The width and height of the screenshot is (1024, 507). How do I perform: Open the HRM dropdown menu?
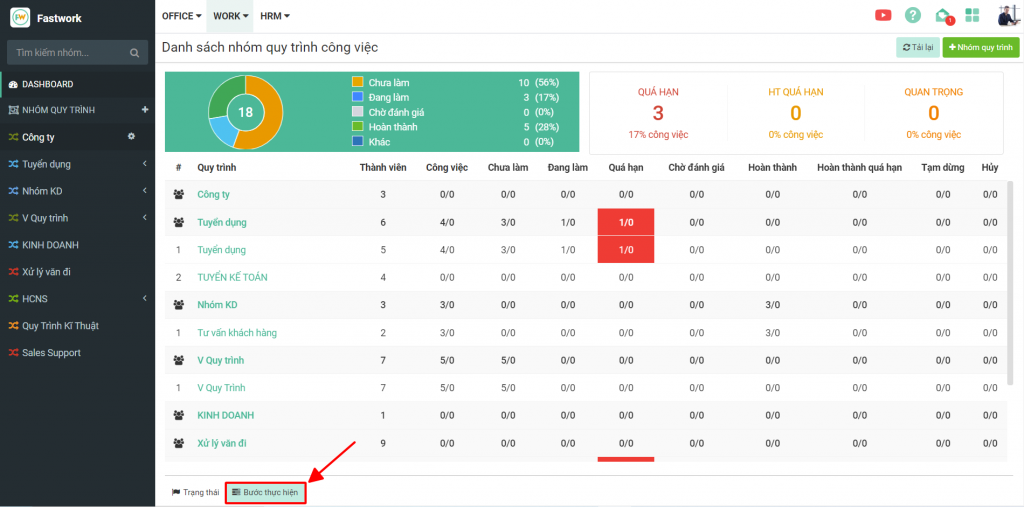[274, 16]
